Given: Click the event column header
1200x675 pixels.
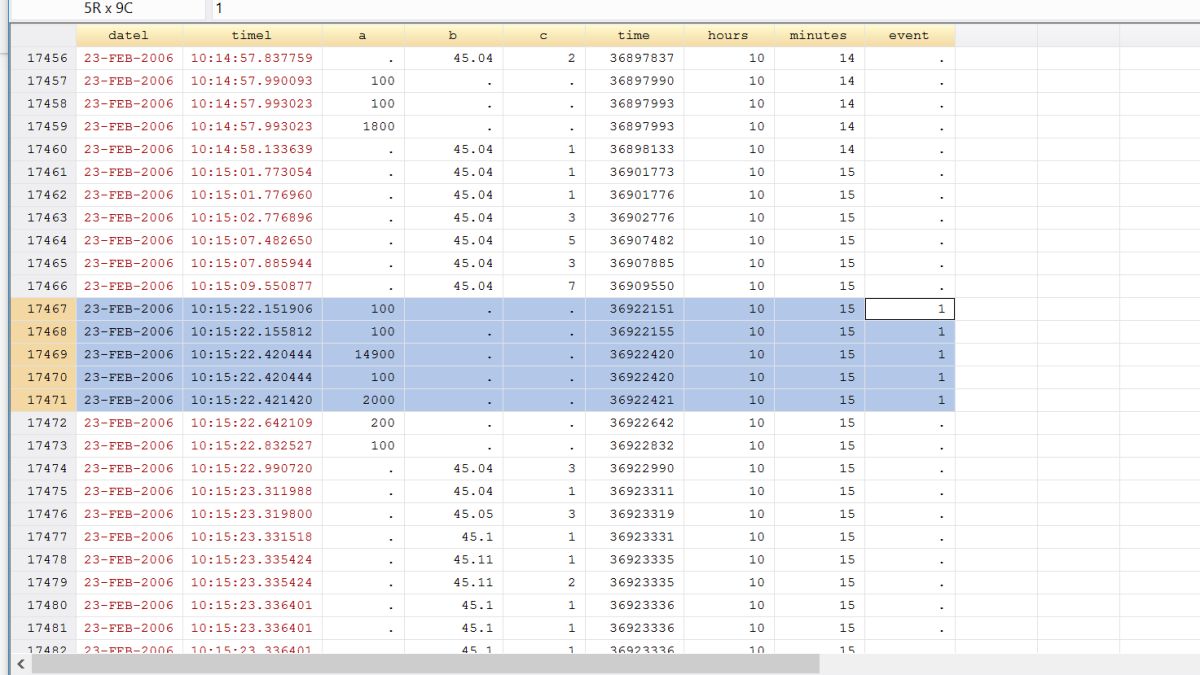Looking at the screenshot, I should coord(909,35).
